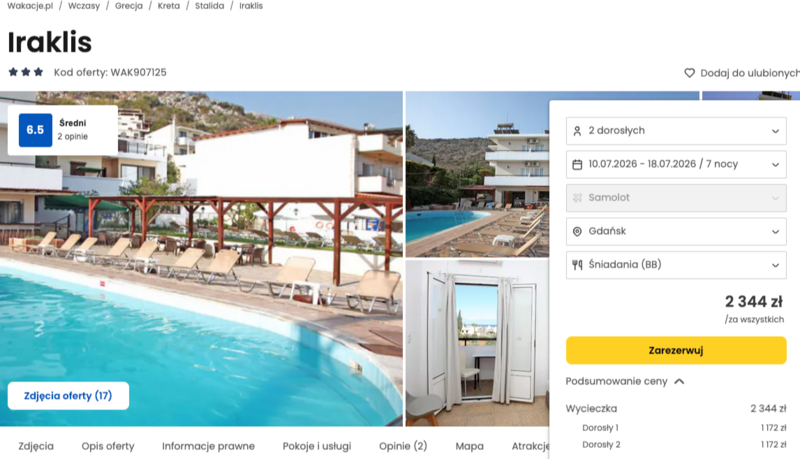This screenshot has width=800, height=459.
Task: Open the 2 dorosłych travelers dropdown
Action: [676, 131]
